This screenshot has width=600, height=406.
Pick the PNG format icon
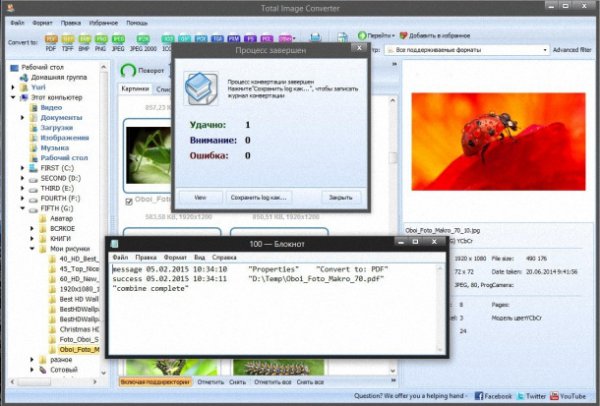coord(101,39)
